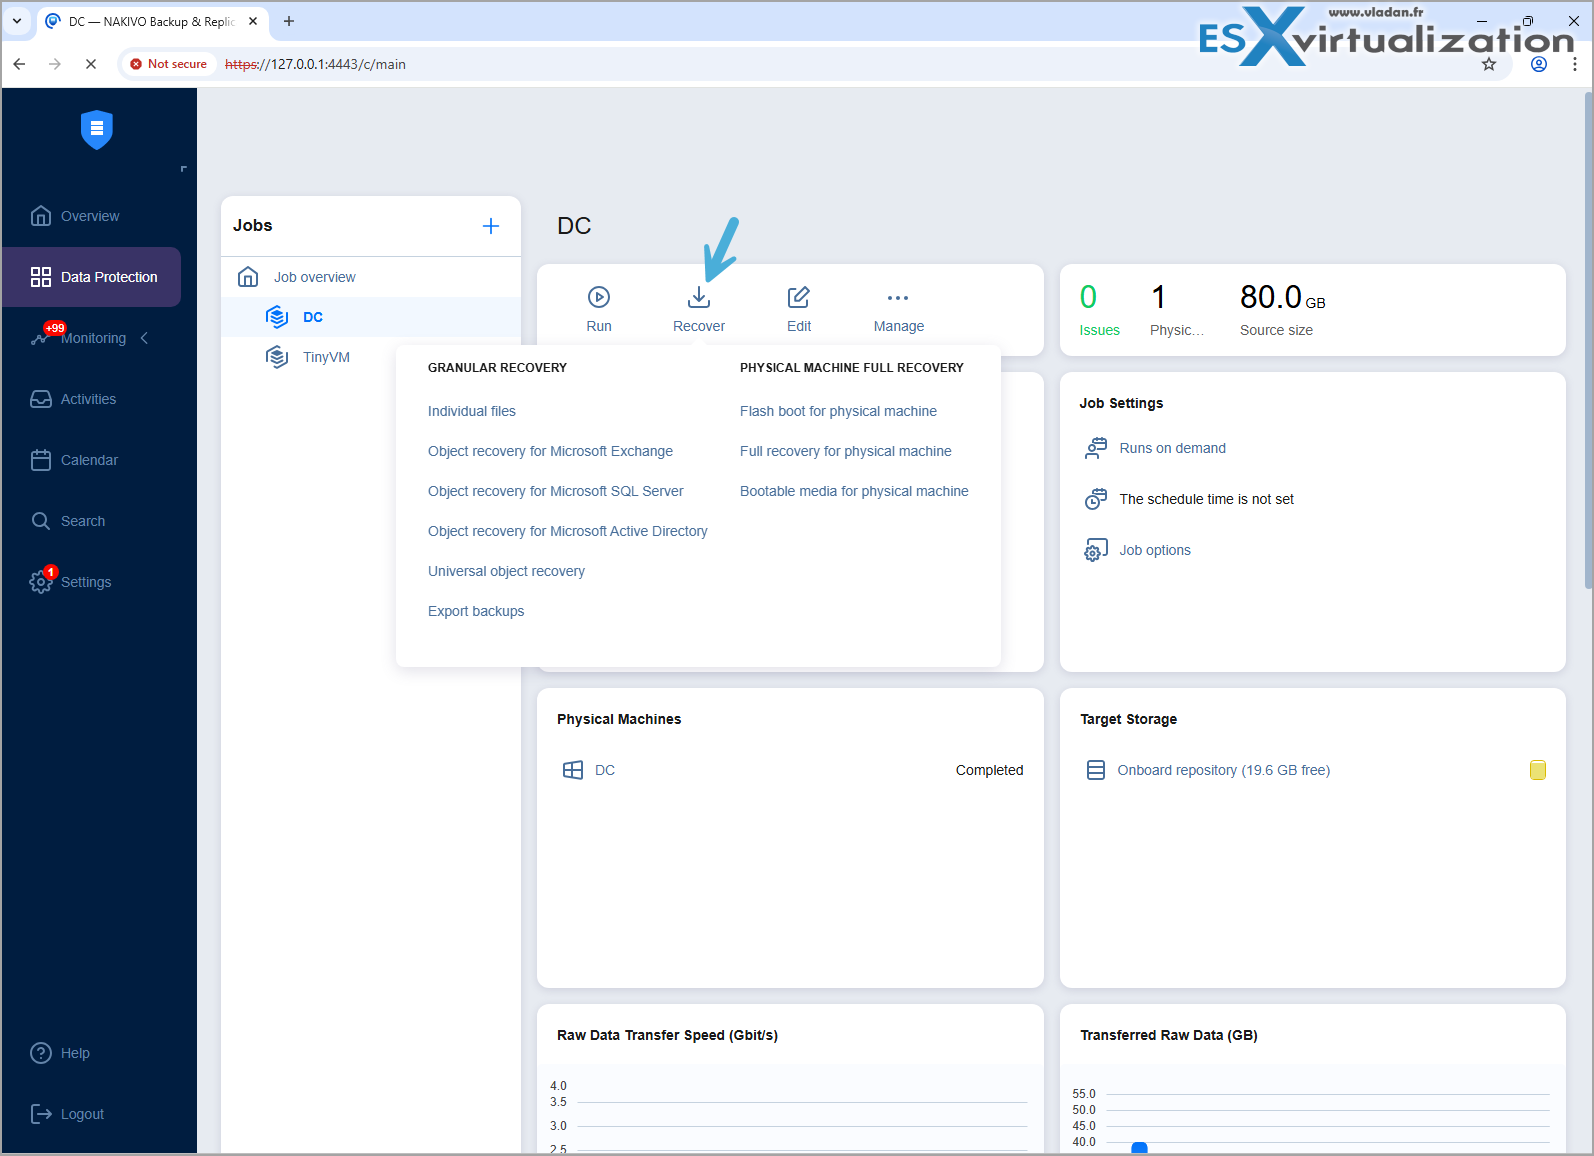Select the DC job in Jobs list
The width and height of the screenshot is (1594, 1156).
click(371, 317)
